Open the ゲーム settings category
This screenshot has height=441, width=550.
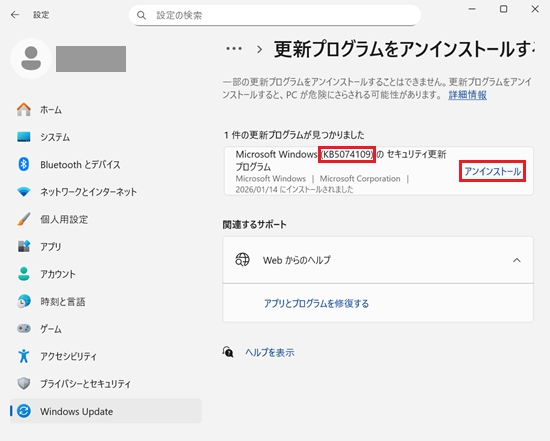point(106,328)
